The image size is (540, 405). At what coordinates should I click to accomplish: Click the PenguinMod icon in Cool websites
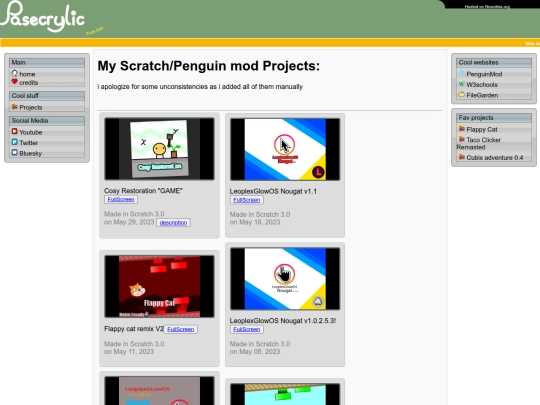(x=461, y=73)
